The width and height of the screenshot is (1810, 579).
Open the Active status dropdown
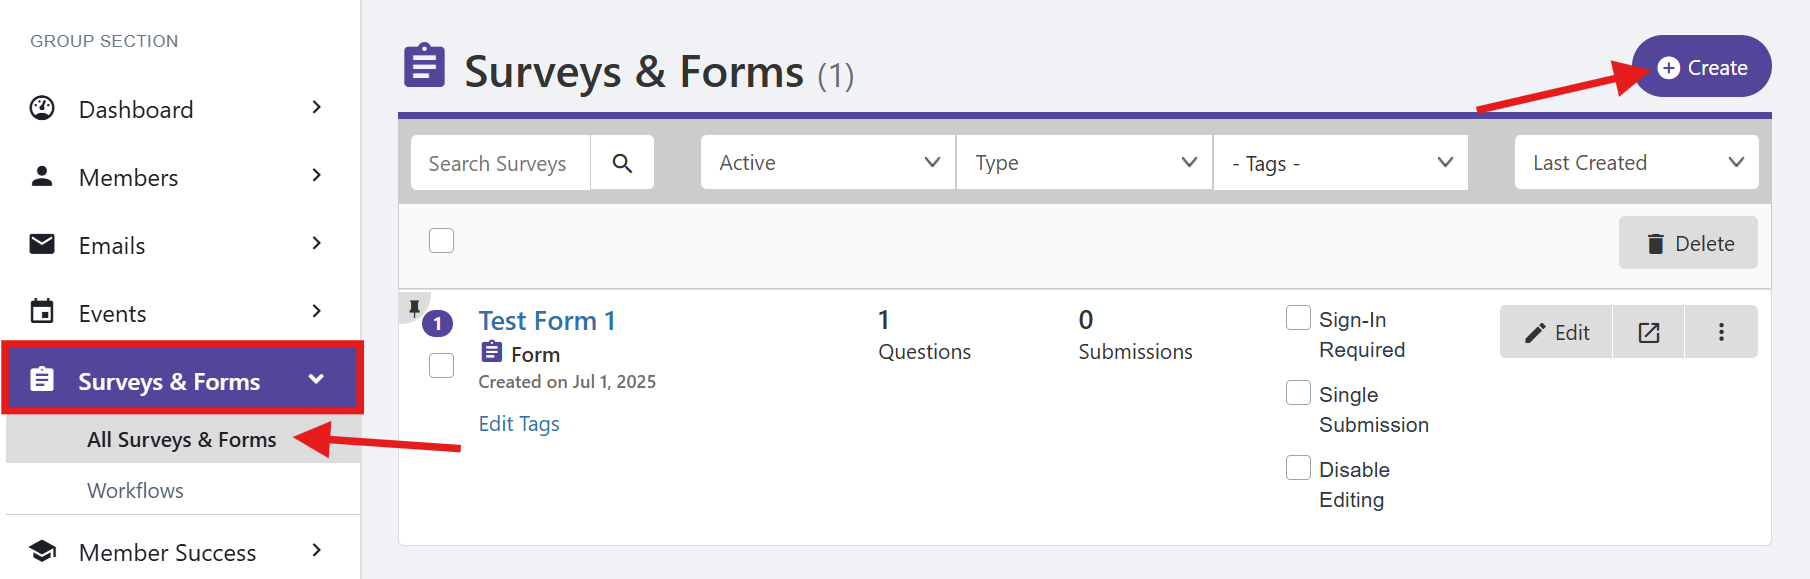tap(828, 163)
